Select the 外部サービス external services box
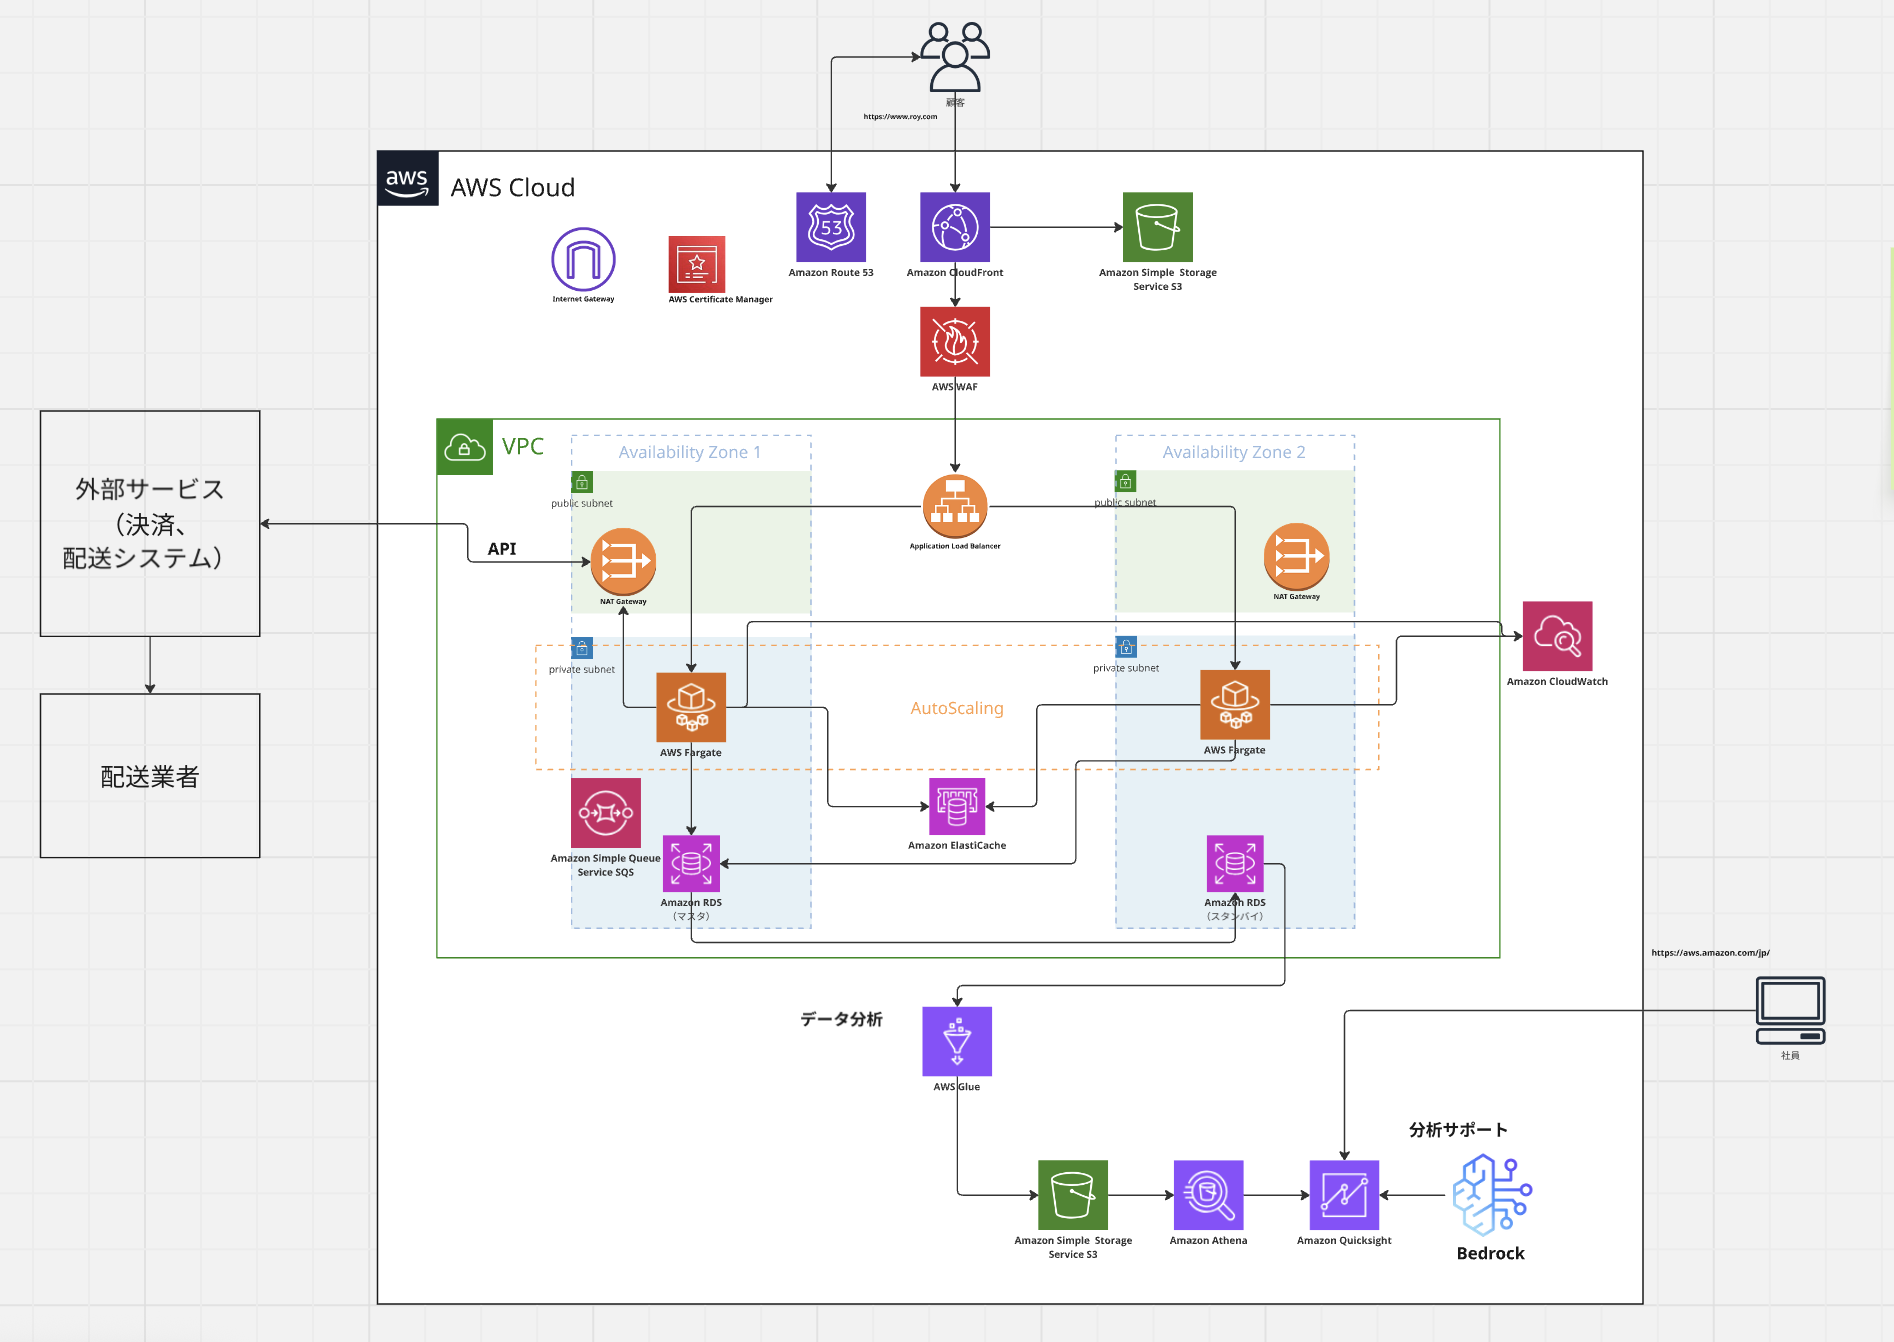This screenshot has height=1342, width=1894. click(150, 523)
